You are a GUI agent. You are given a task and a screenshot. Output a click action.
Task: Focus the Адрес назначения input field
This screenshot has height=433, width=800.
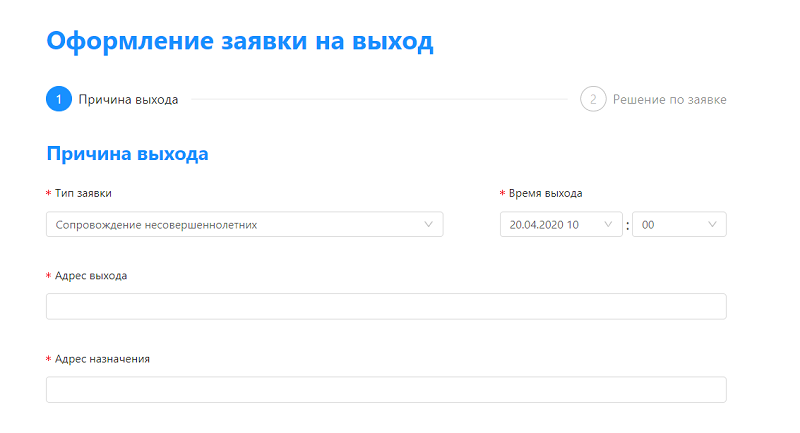(x=386, y=390)
